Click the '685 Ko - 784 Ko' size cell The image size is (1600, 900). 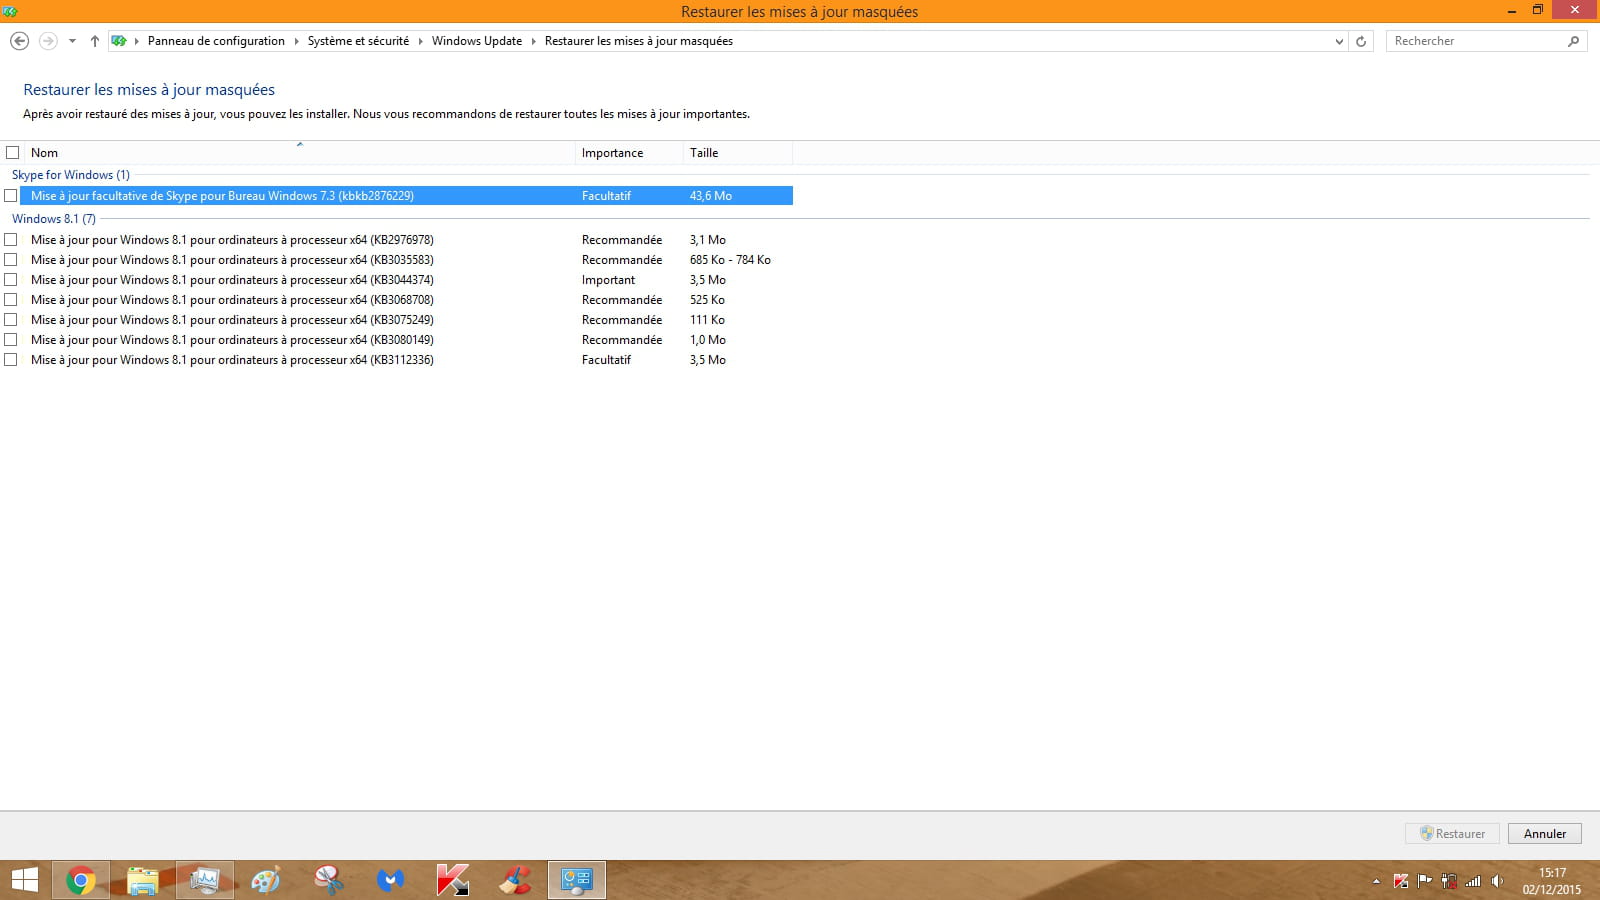730,260
